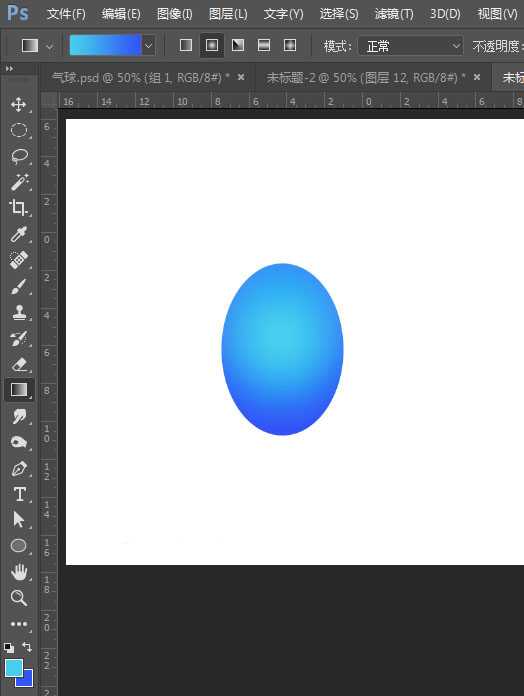Screen dimensions: 524x696
Task: Select the Sponge tool
Action: click(19, 442)
